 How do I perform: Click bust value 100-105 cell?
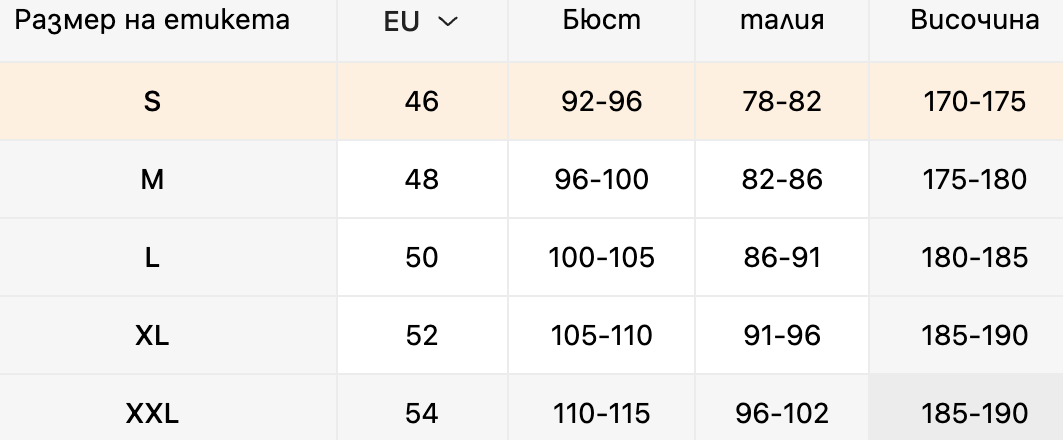pyautogui.click(x=601, y=258)
